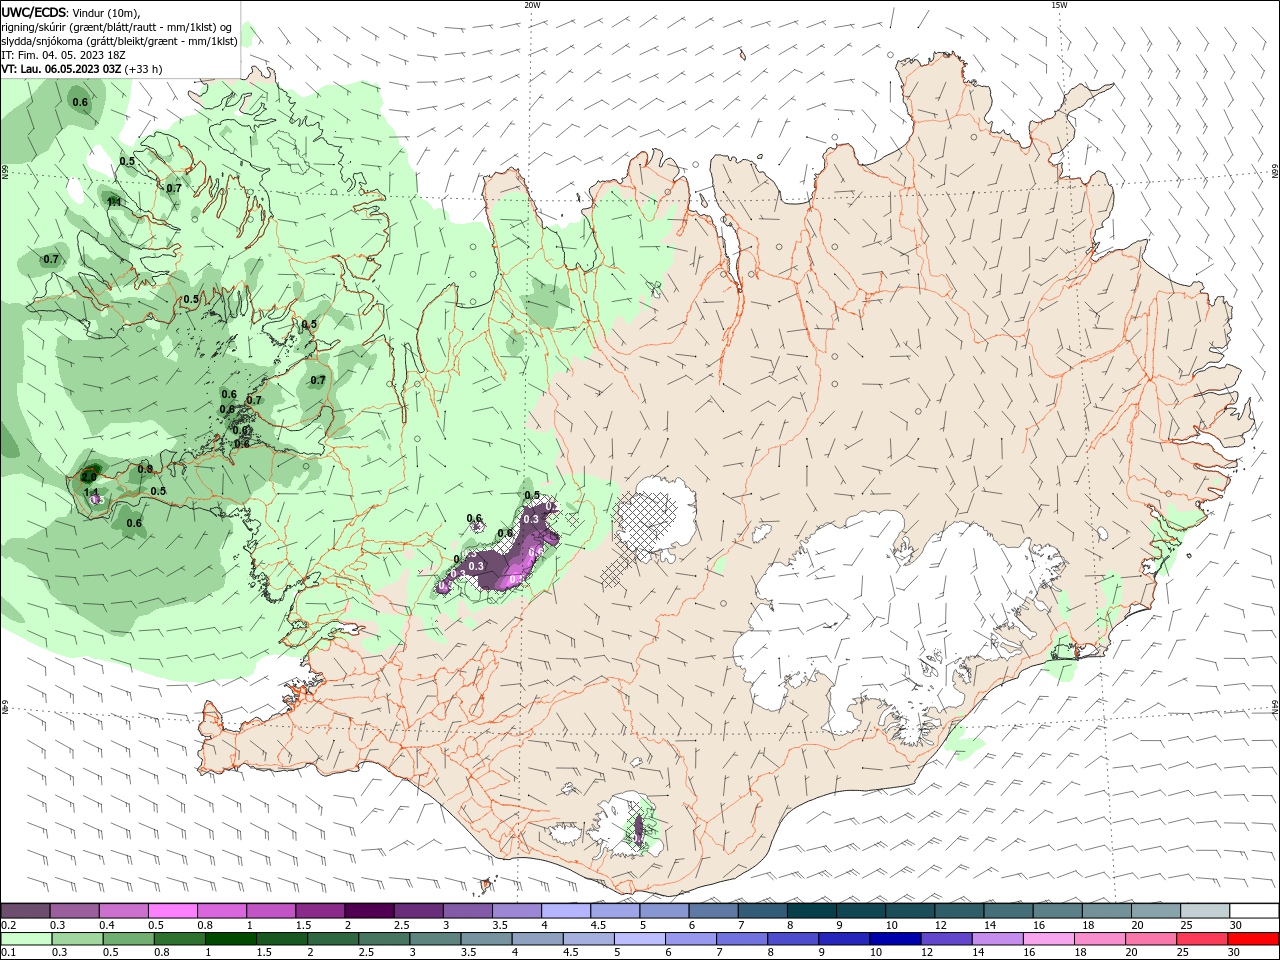Choose the deep blue 10 swatch in lower legend
The height and width of the screenshot is (960, 1280).
tap(895, 939)
